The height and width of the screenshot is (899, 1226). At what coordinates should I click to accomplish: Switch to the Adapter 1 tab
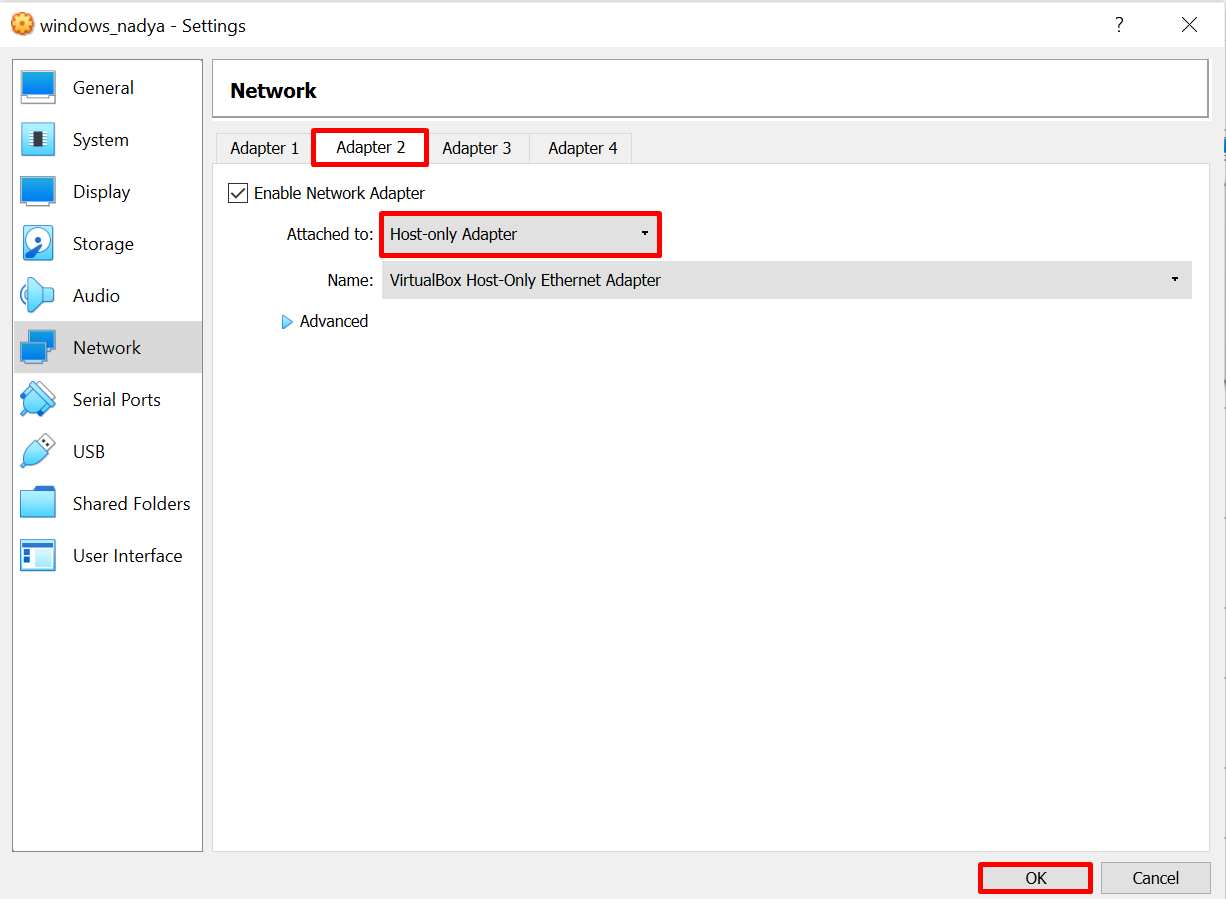pyautogui.click(x=264, y=148)
